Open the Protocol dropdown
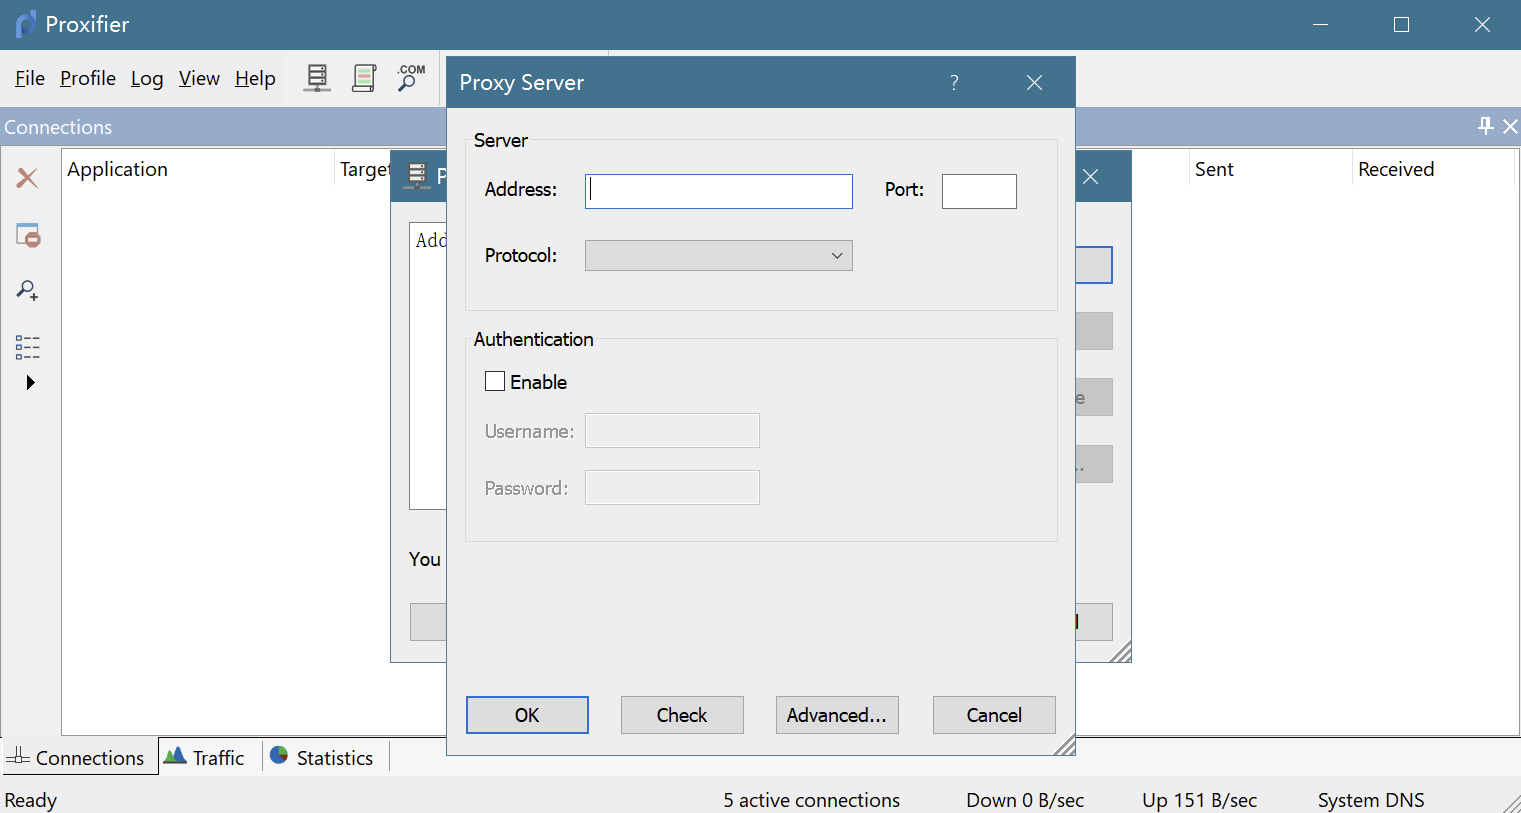 pyautogui.click(x=718, y=256)
